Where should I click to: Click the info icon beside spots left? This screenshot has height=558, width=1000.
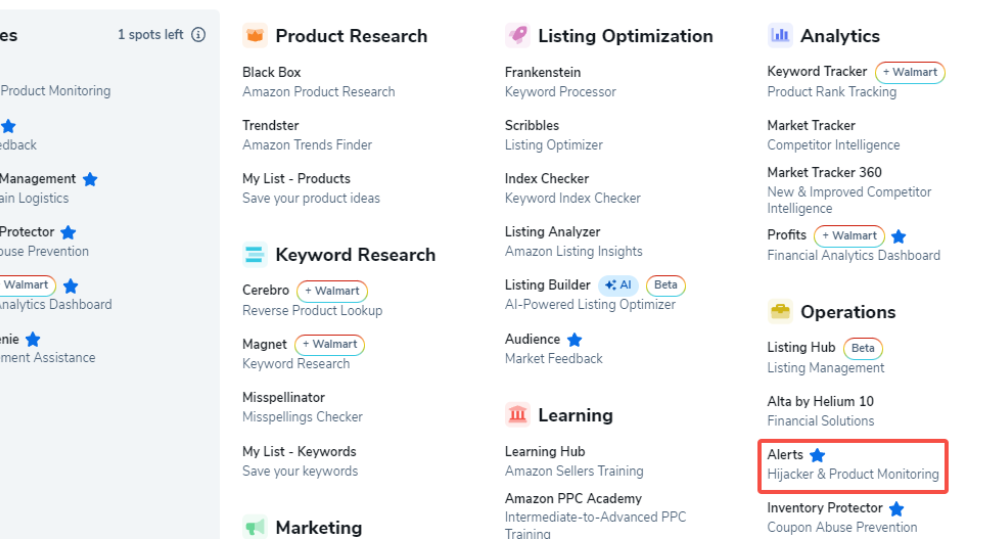[x=198, y=35]
